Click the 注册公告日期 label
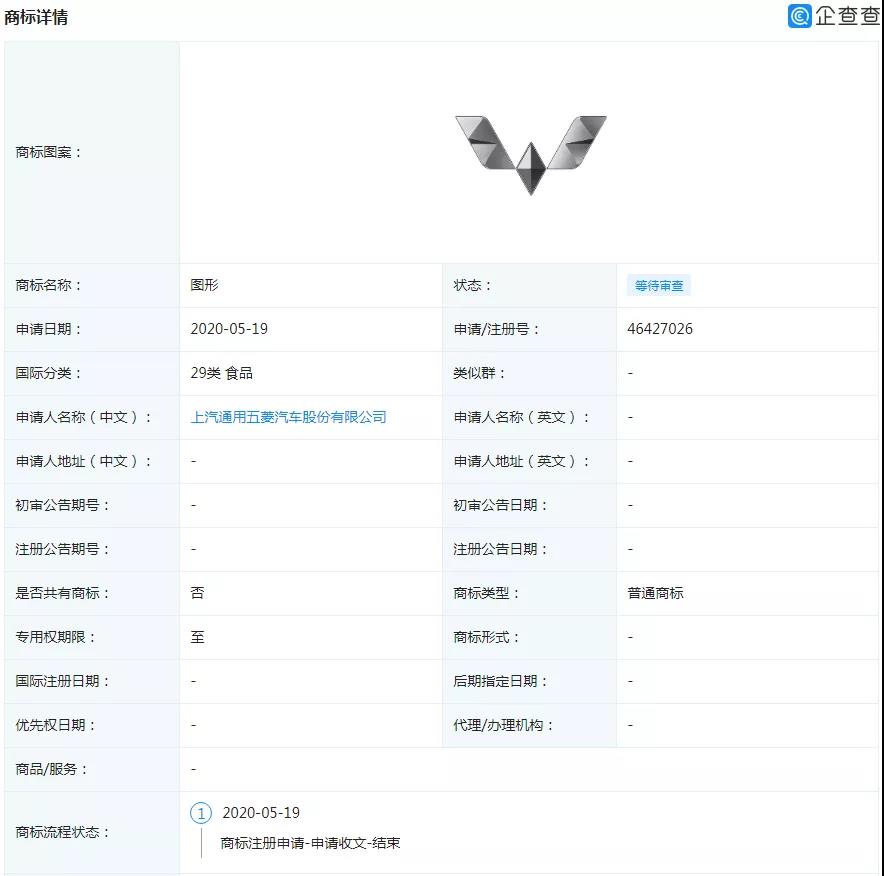This screenshot has width=884, height=876. [501, 549]
